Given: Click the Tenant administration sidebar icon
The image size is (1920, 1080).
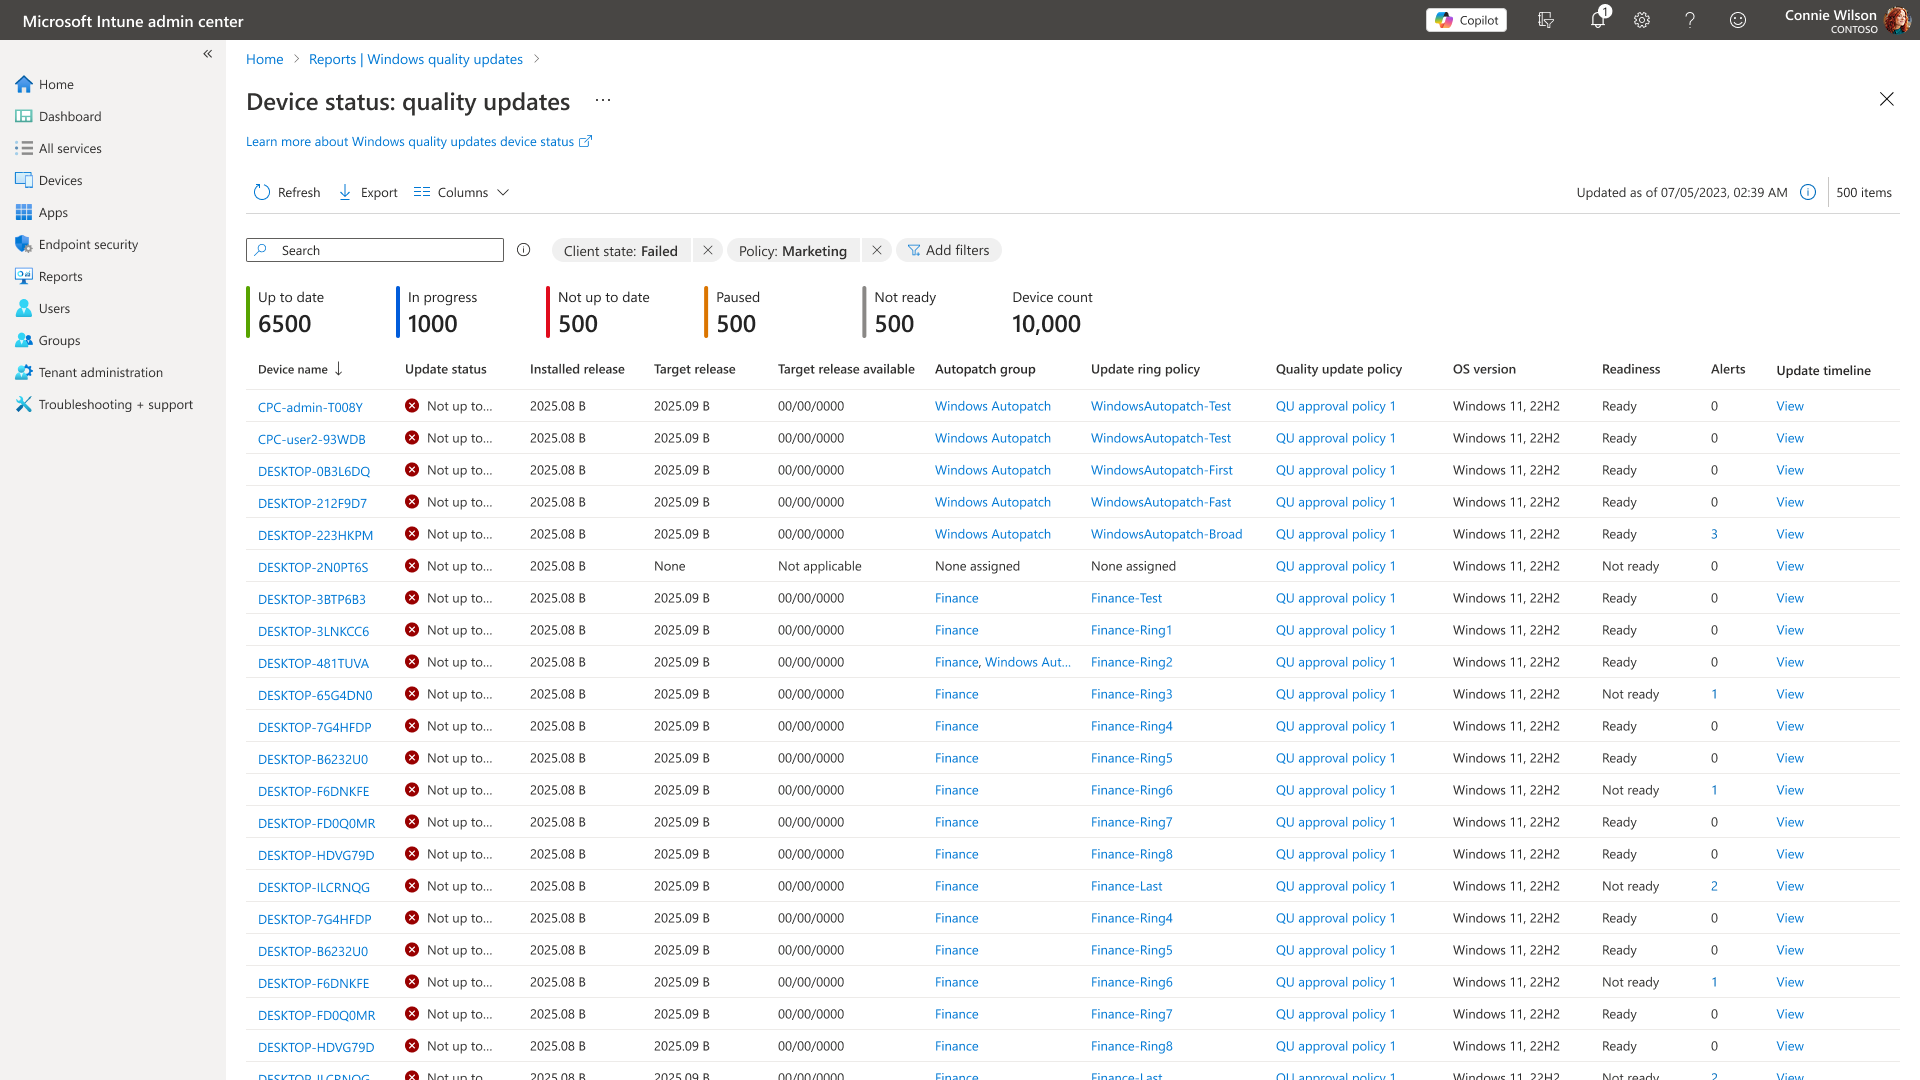Looking at the screenshot, I should [24, 372].
